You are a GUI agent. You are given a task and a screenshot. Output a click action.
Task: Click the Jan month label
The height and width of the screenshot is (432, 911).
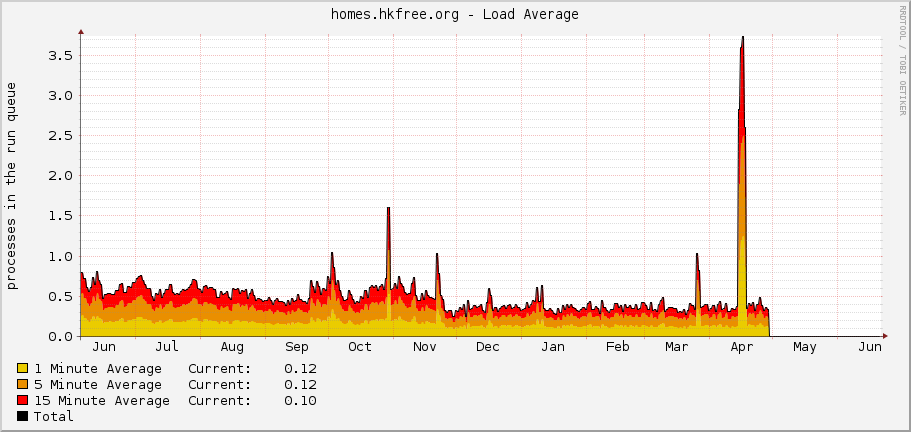pos(553,347)
